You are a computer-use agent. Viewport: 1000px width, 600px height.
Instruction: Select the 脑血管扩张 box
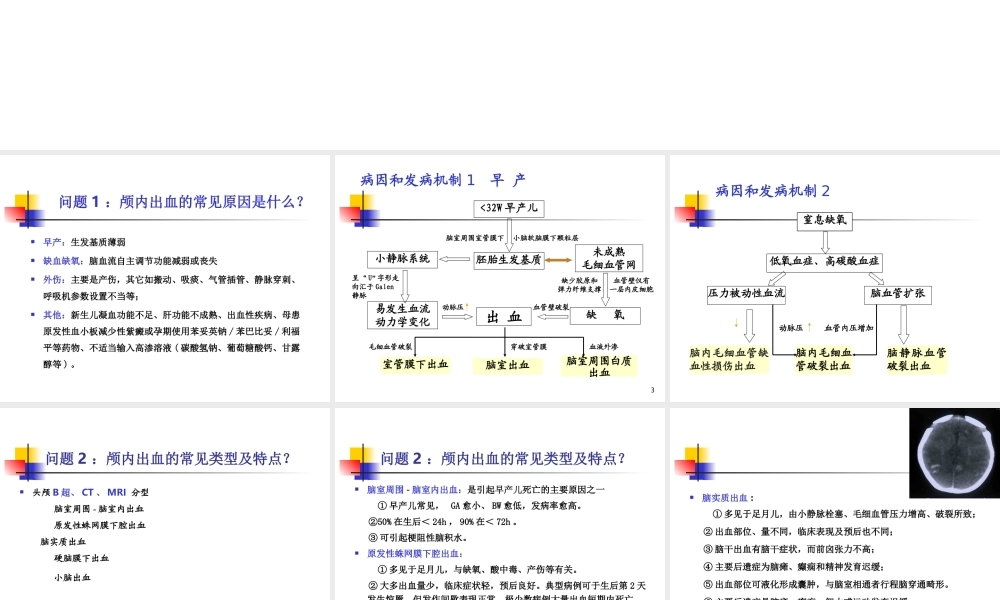(898, 295)
